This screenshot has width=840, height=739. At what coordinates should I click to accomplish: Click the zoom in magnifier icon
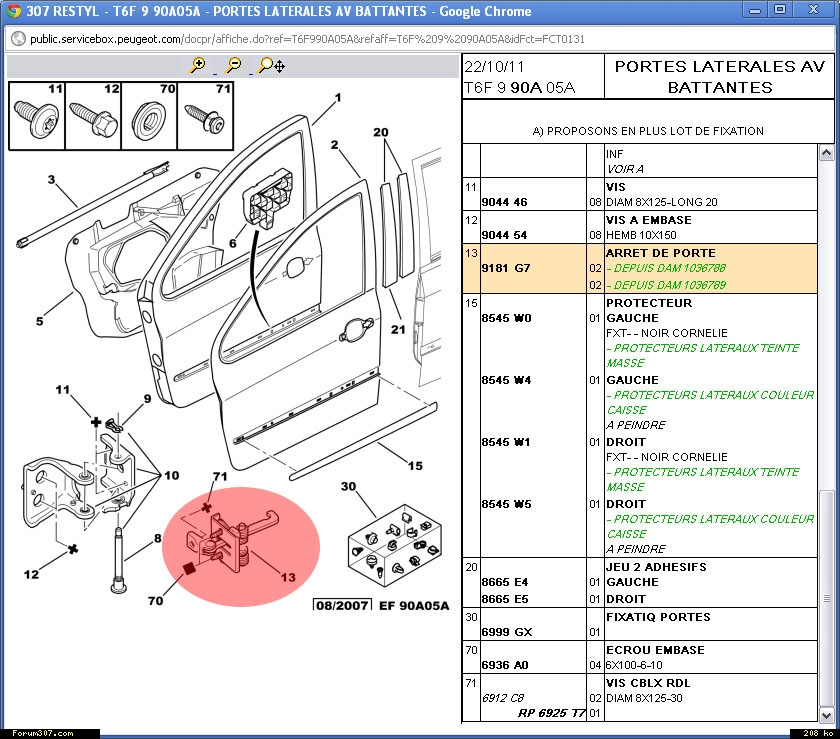coord(198,65)
